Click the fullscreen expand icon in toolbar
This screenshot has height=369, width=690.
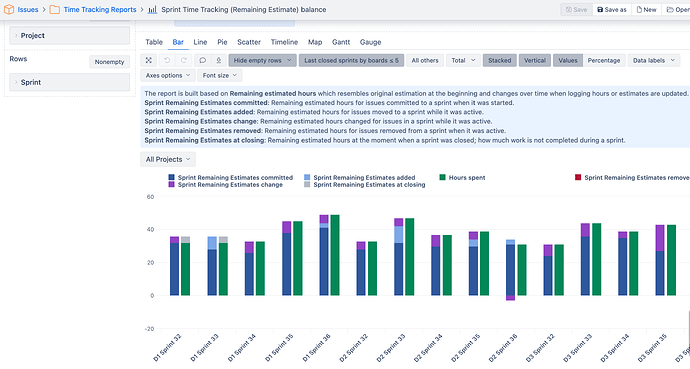click(149, 60)
